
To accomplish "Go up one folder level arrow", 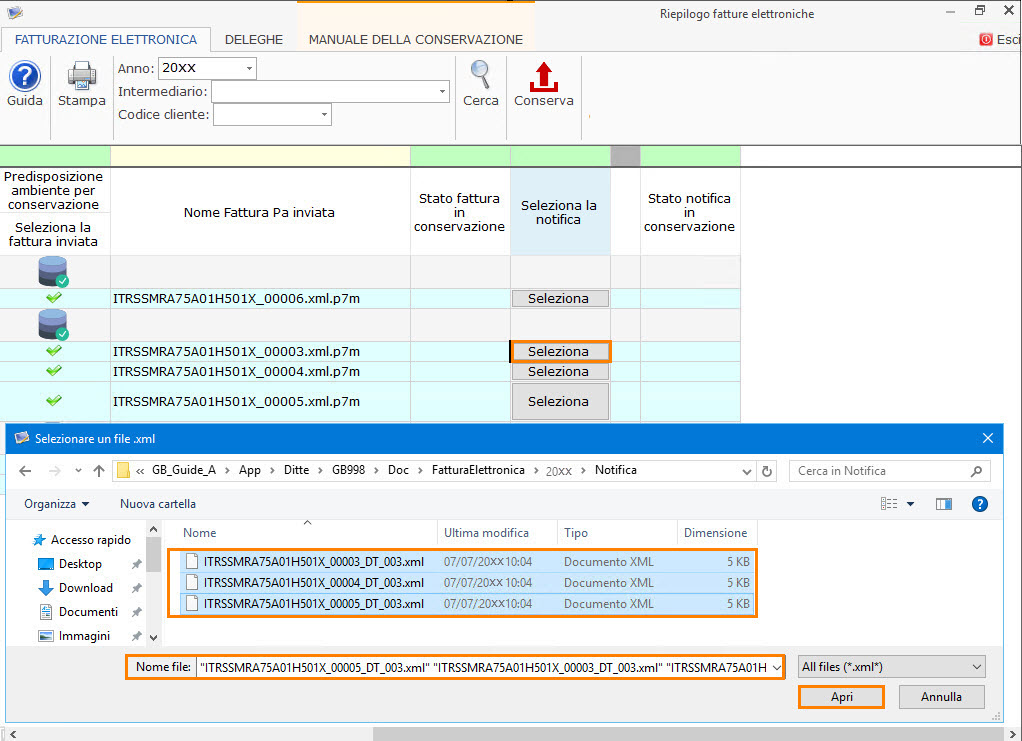I will (x=99, y=471).
